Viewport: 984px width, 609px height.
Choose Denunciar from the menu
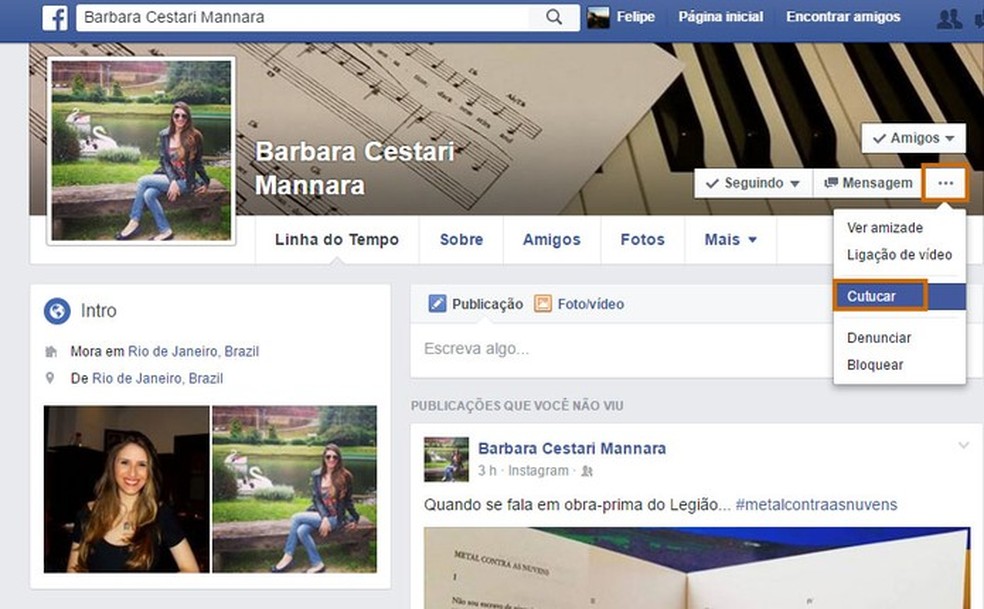(x=879, y=338)
